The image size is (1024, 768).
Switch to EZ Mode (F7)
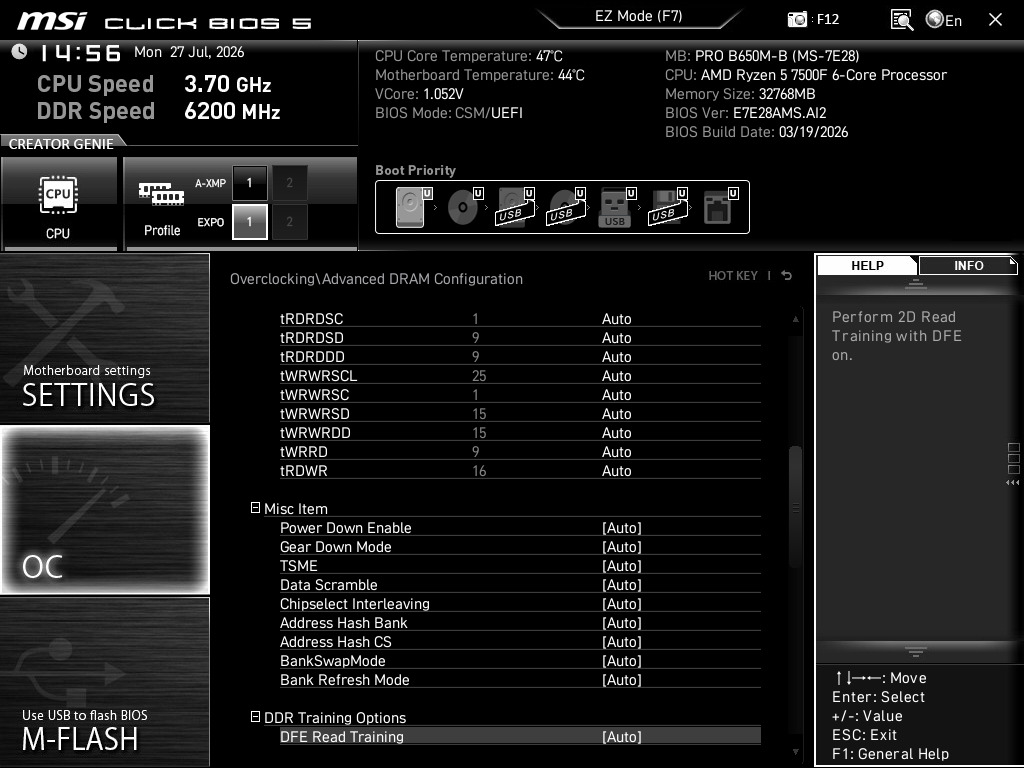[x=638, y=16]
